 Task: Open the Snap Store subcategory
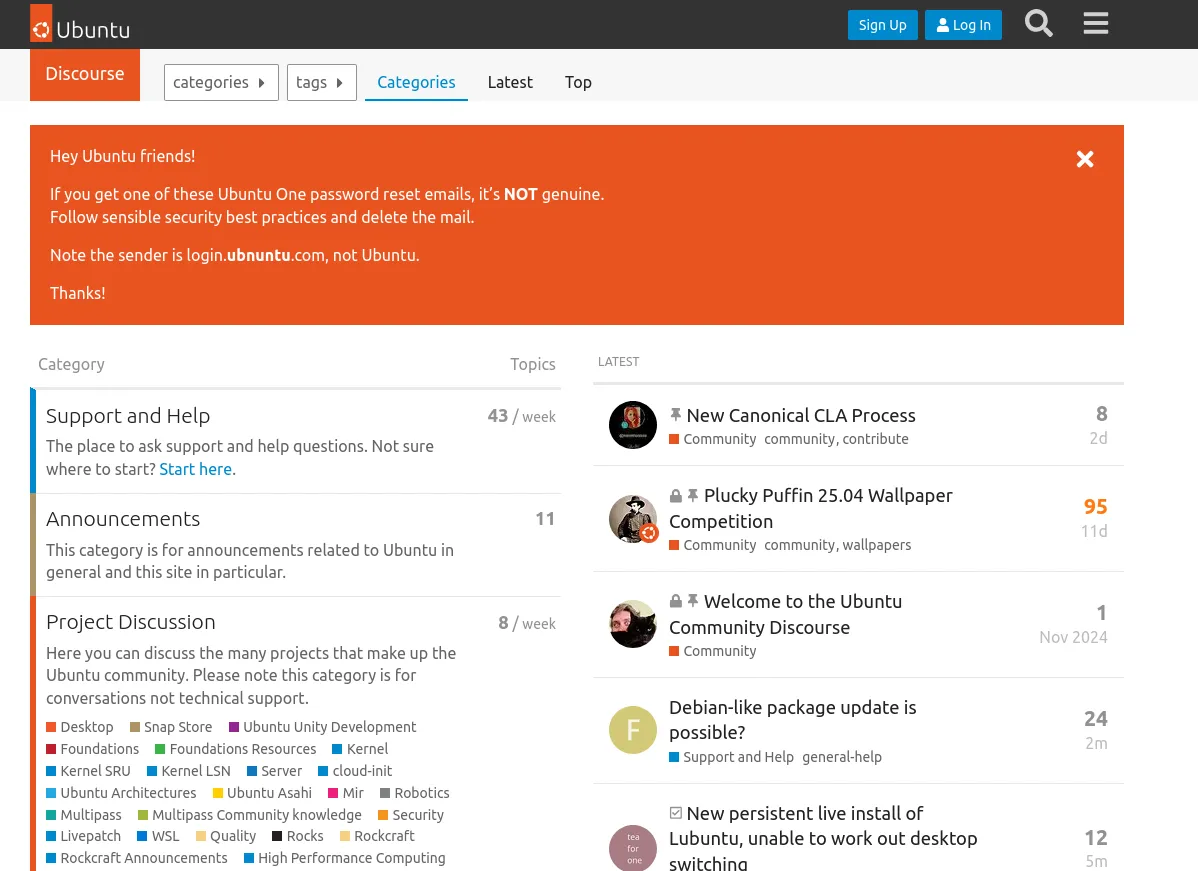(177, 727)
